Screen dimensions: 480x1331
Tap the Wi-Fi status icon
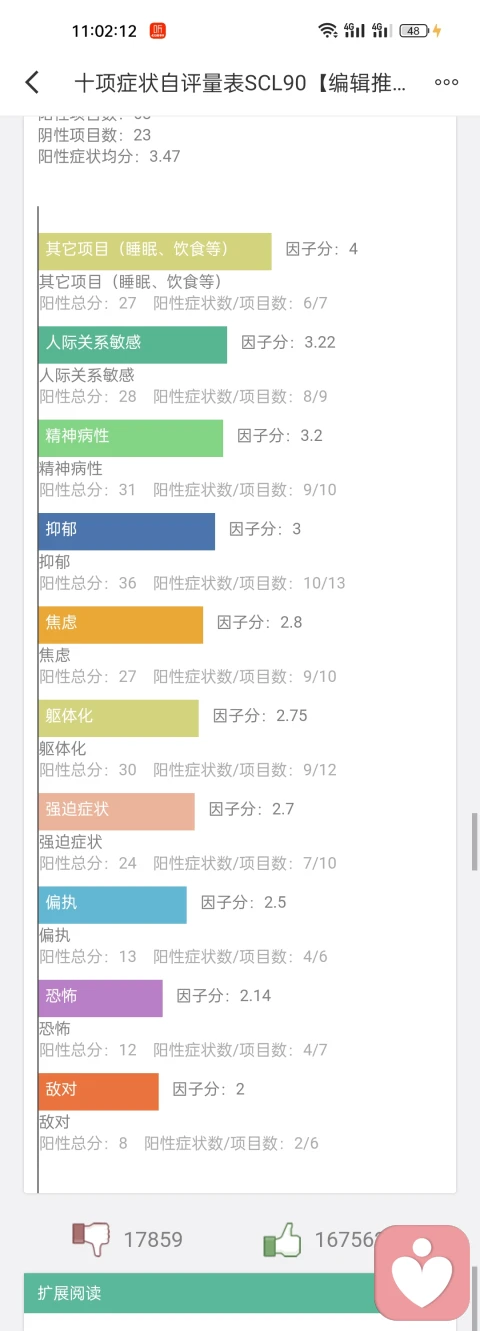pyautogui.click(x=328, y=31)
